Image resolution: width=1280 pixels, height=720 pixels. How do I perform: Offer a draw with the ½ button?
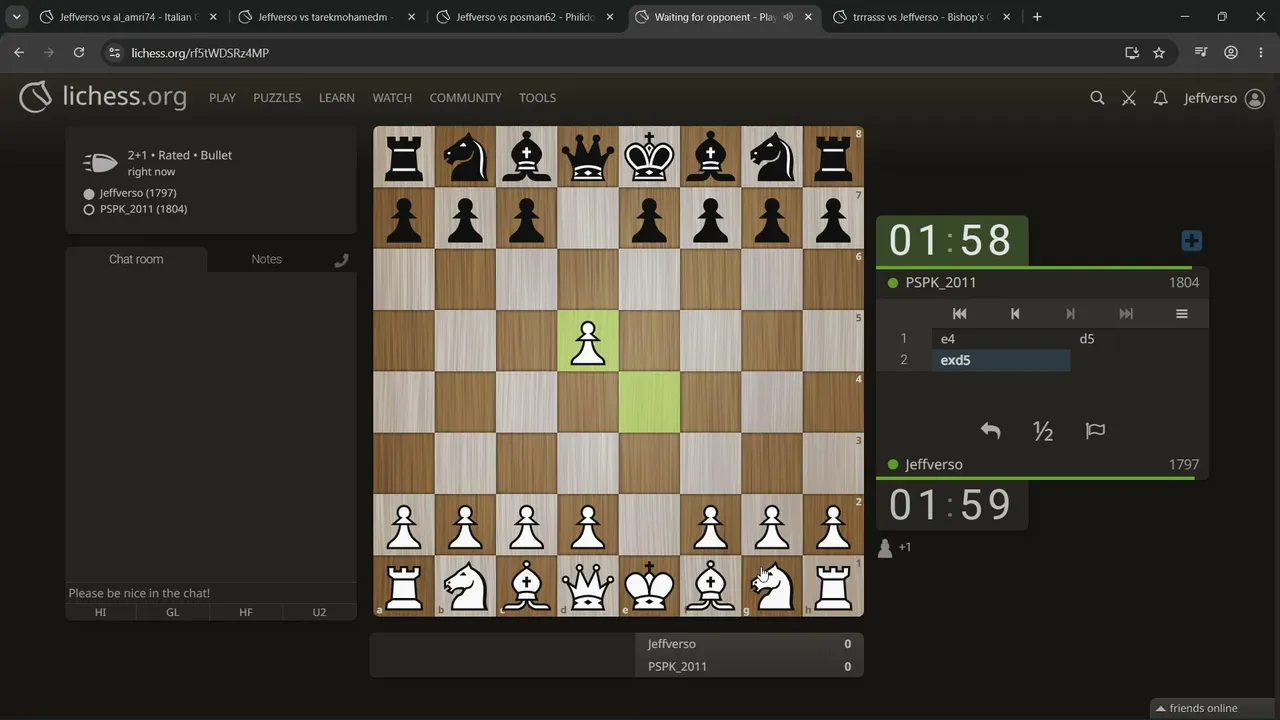1043,431
